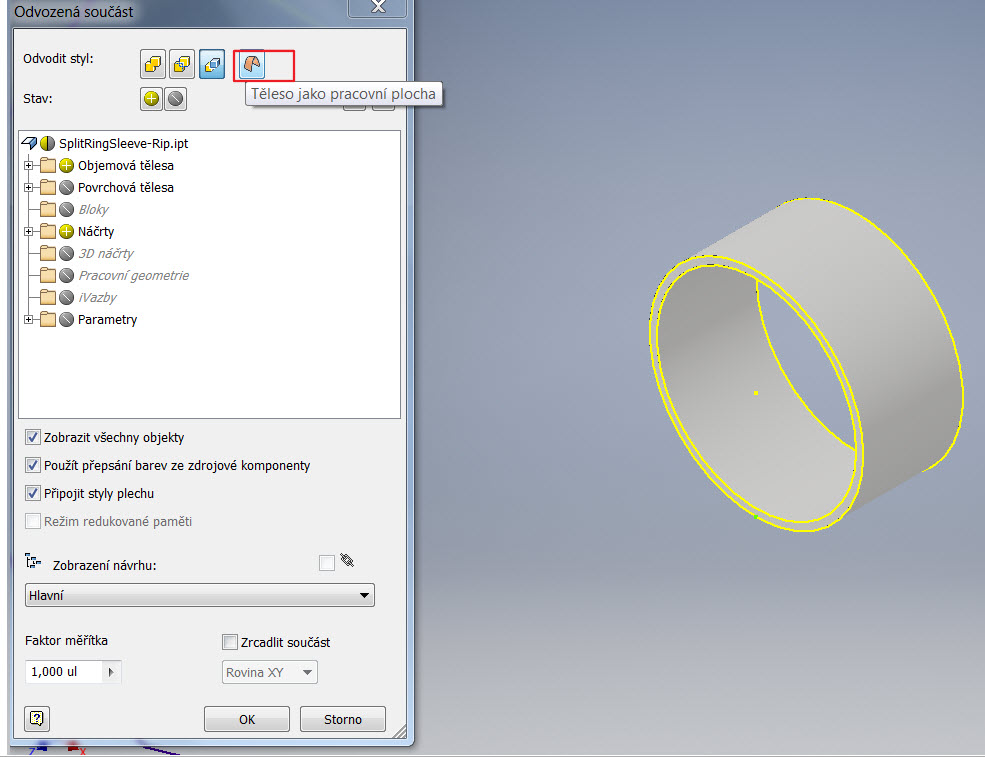985x757 pixels.
Task: Click the Bloky folder icon
Action: [48, 210]
